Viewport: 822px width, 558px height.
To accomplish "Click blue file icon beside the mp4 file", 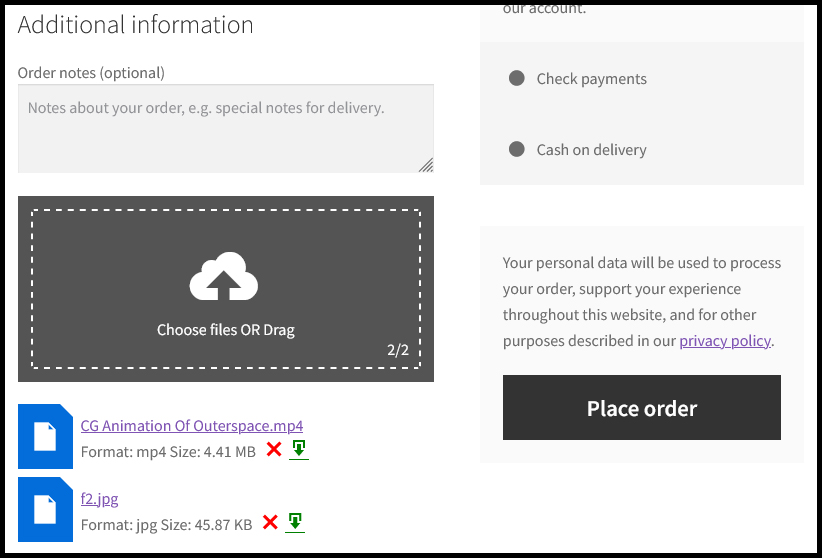I will (x=46, y=436).
